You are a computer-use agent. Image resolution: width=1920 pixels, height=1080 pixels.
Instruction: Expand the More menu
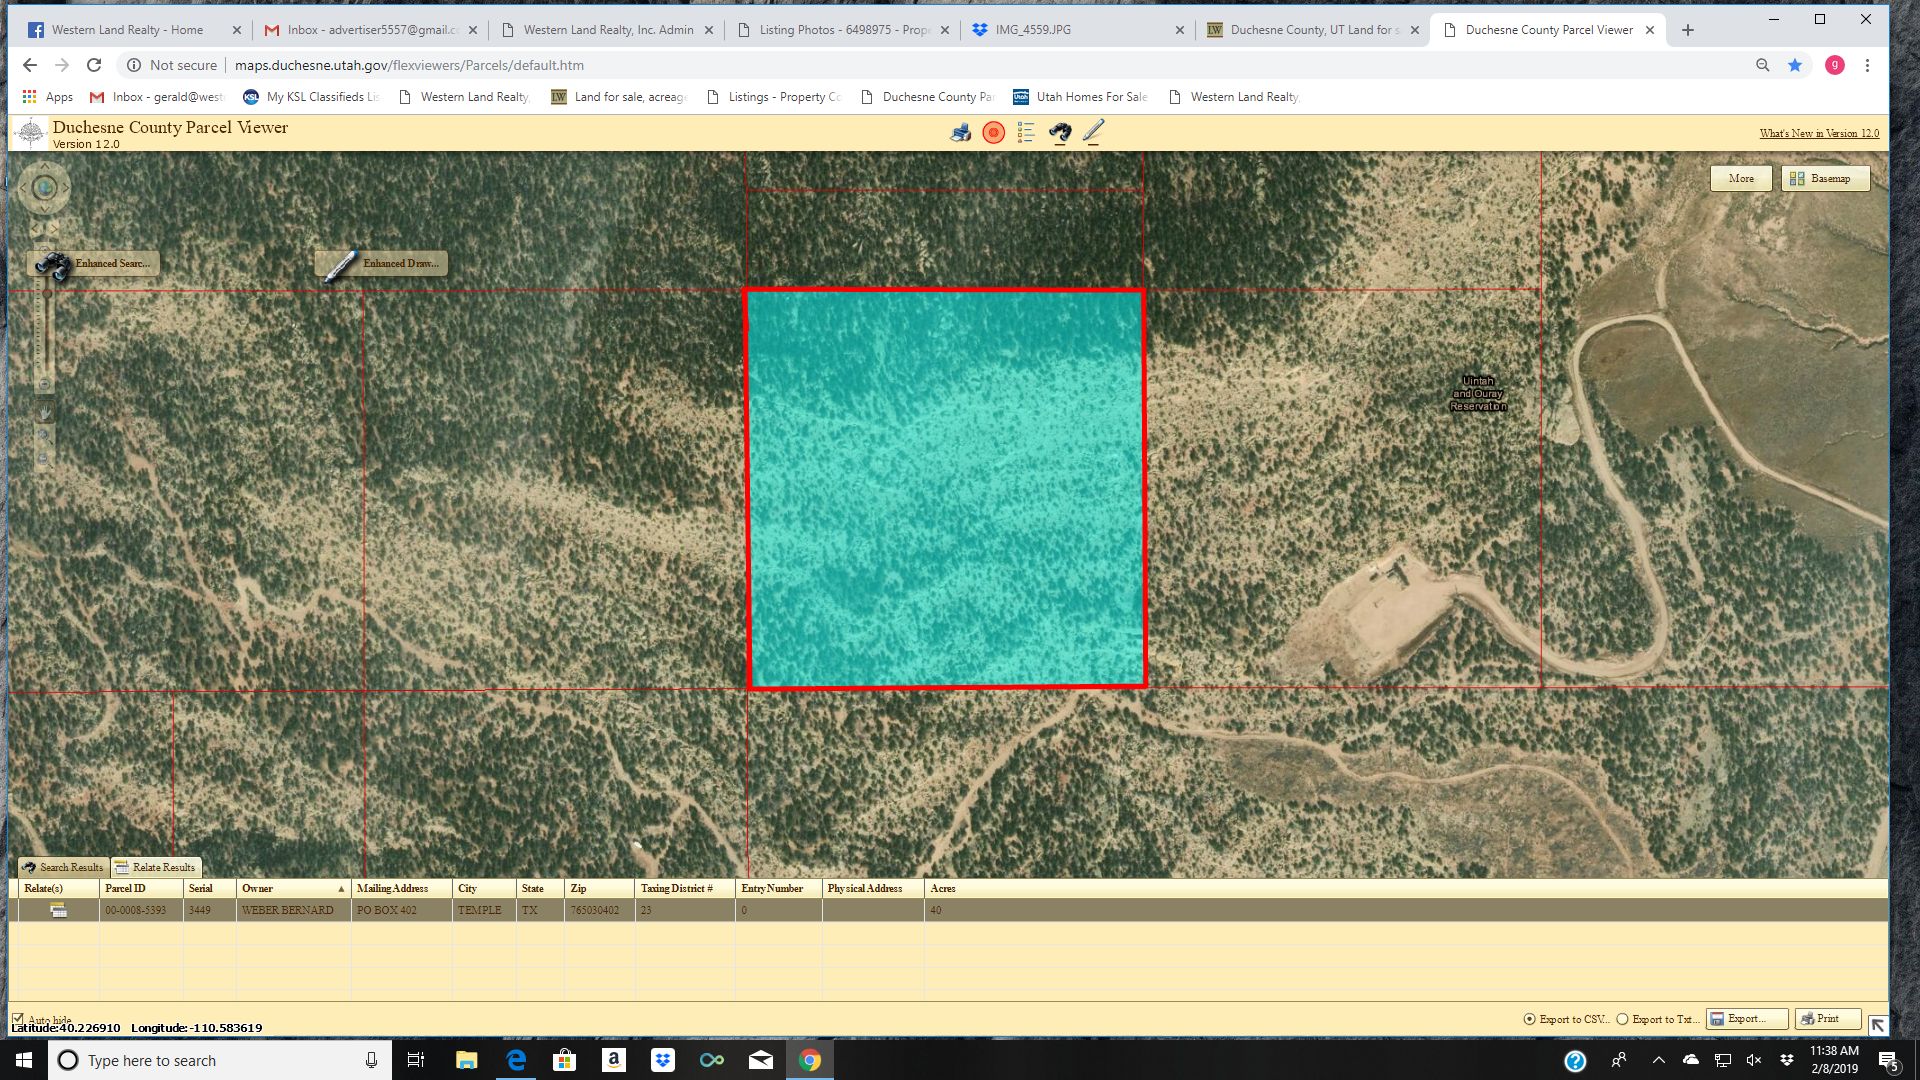pos(1741,178)
